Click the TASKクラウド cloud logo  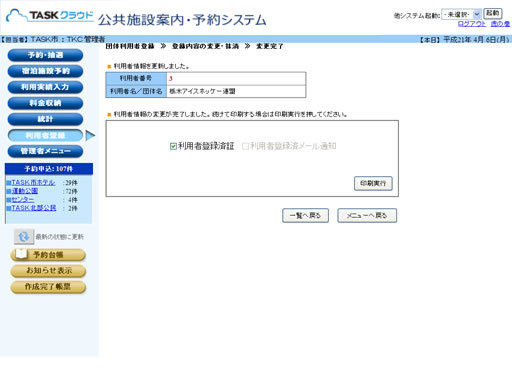[x=50, y=16]
